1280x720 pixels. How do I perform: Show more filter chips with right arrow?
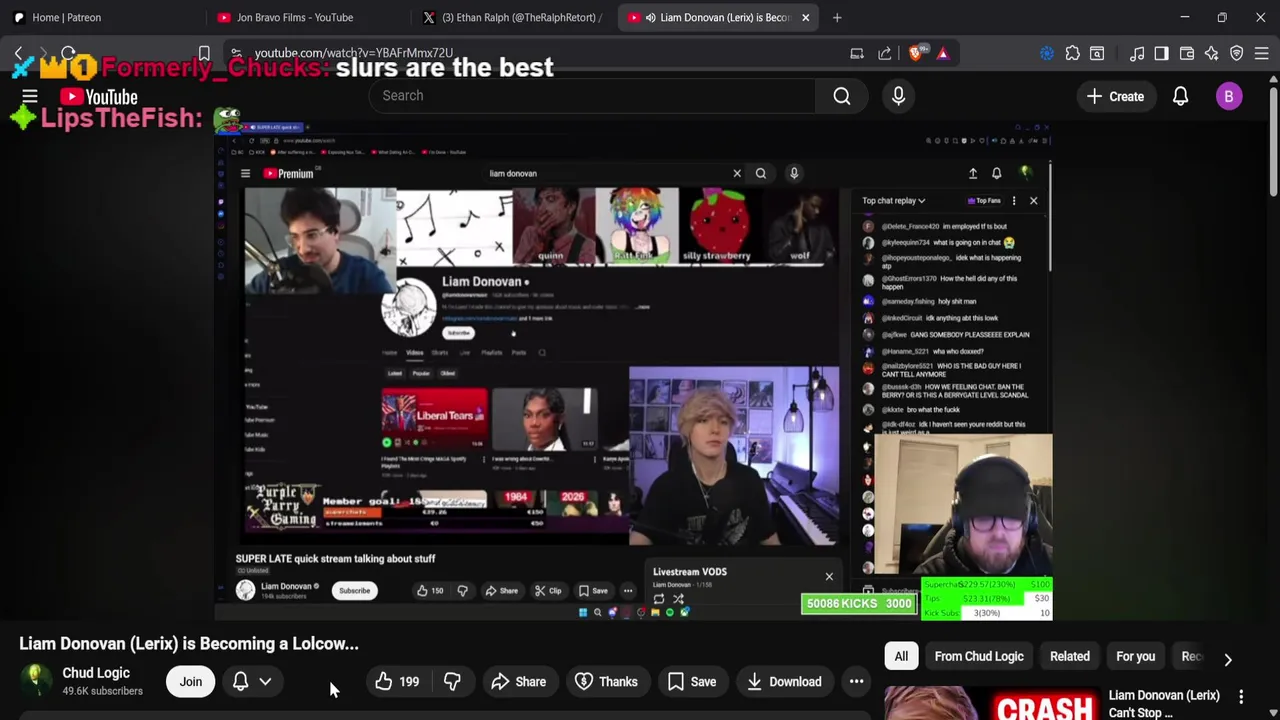coord(1228,659)
